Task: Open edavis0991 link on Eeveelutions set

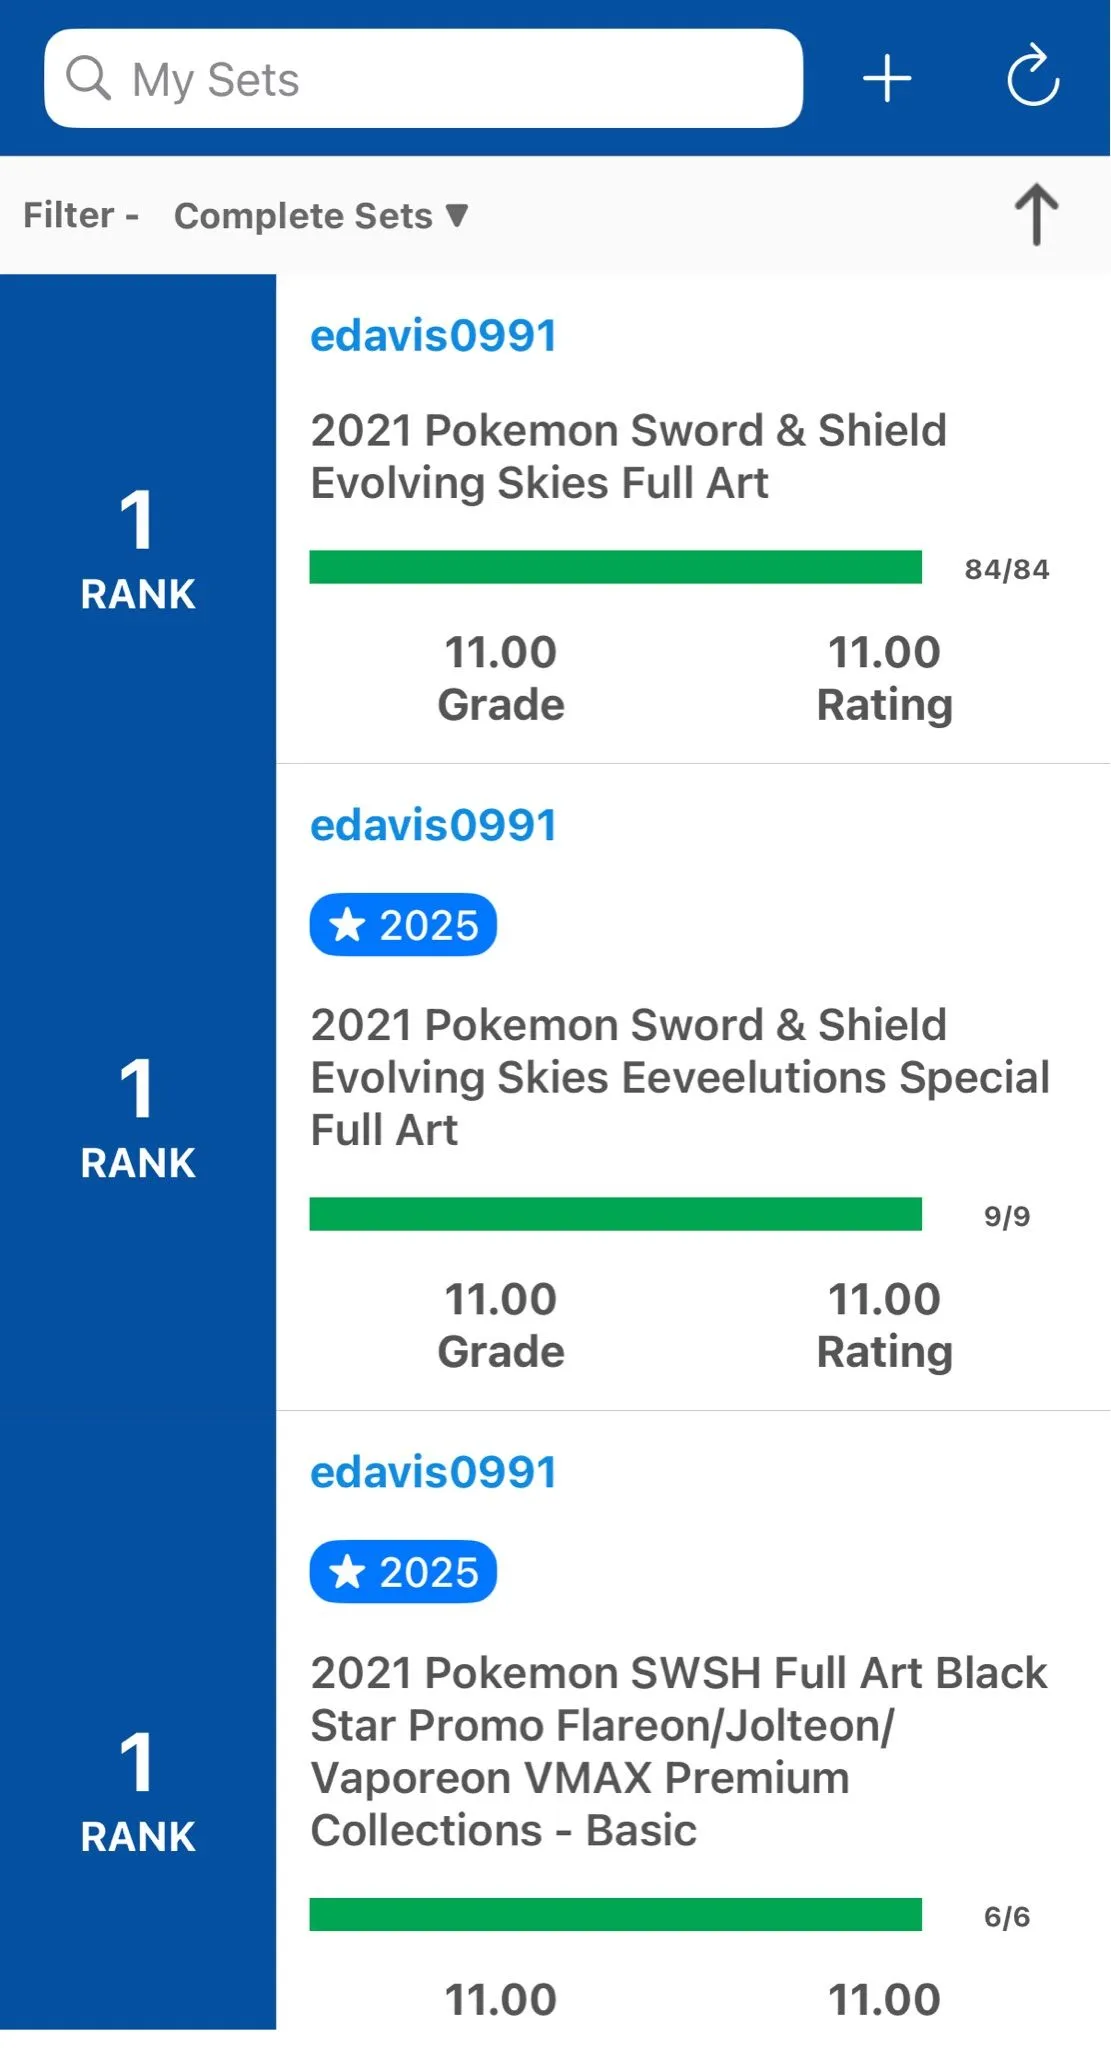Action: coord(433,825)
